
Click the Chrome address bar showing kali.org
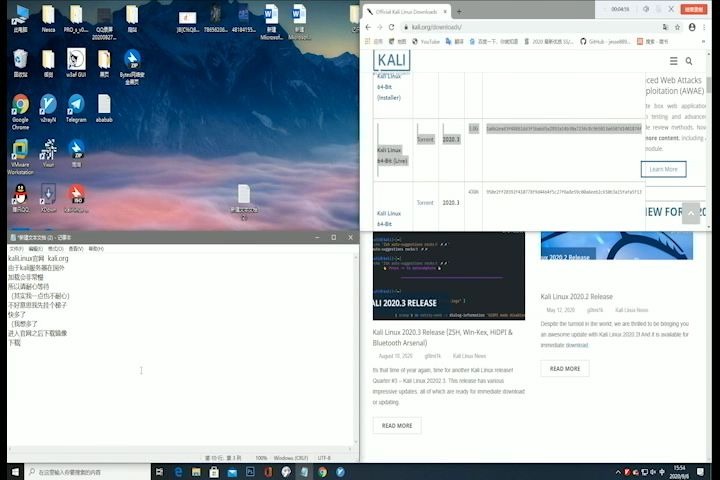click(528, 27)
